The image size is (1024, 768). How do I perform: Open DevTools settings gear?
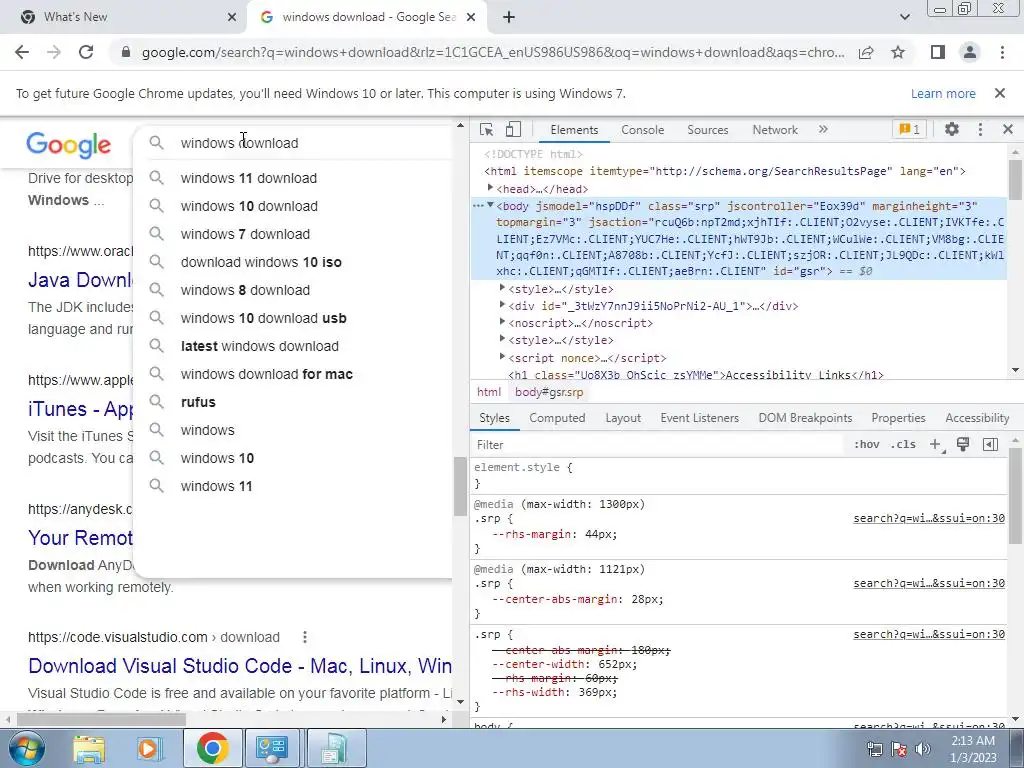(952, 129)
